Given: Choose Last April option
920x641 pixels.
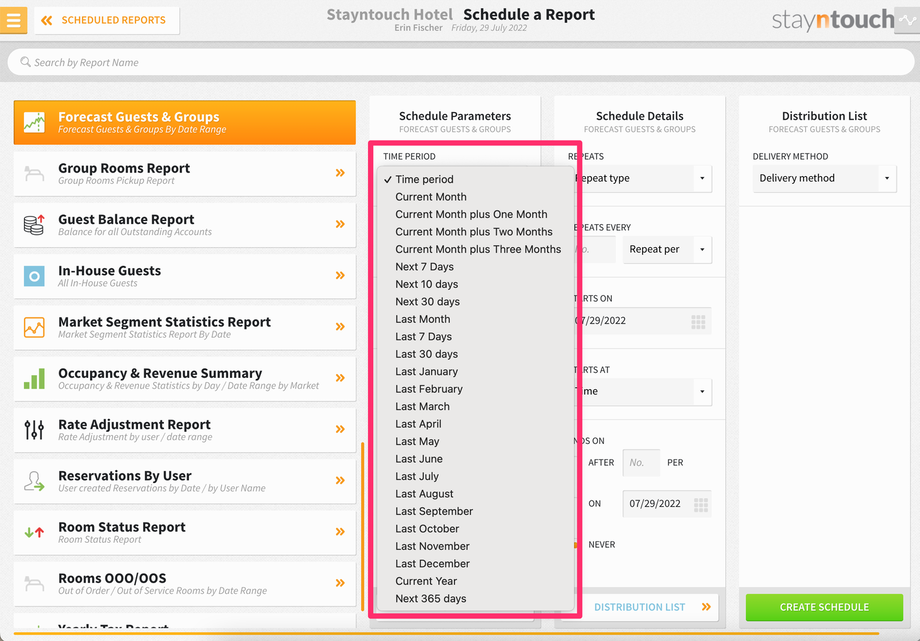Looking at the screenshot, I should [x=475, y=424].
